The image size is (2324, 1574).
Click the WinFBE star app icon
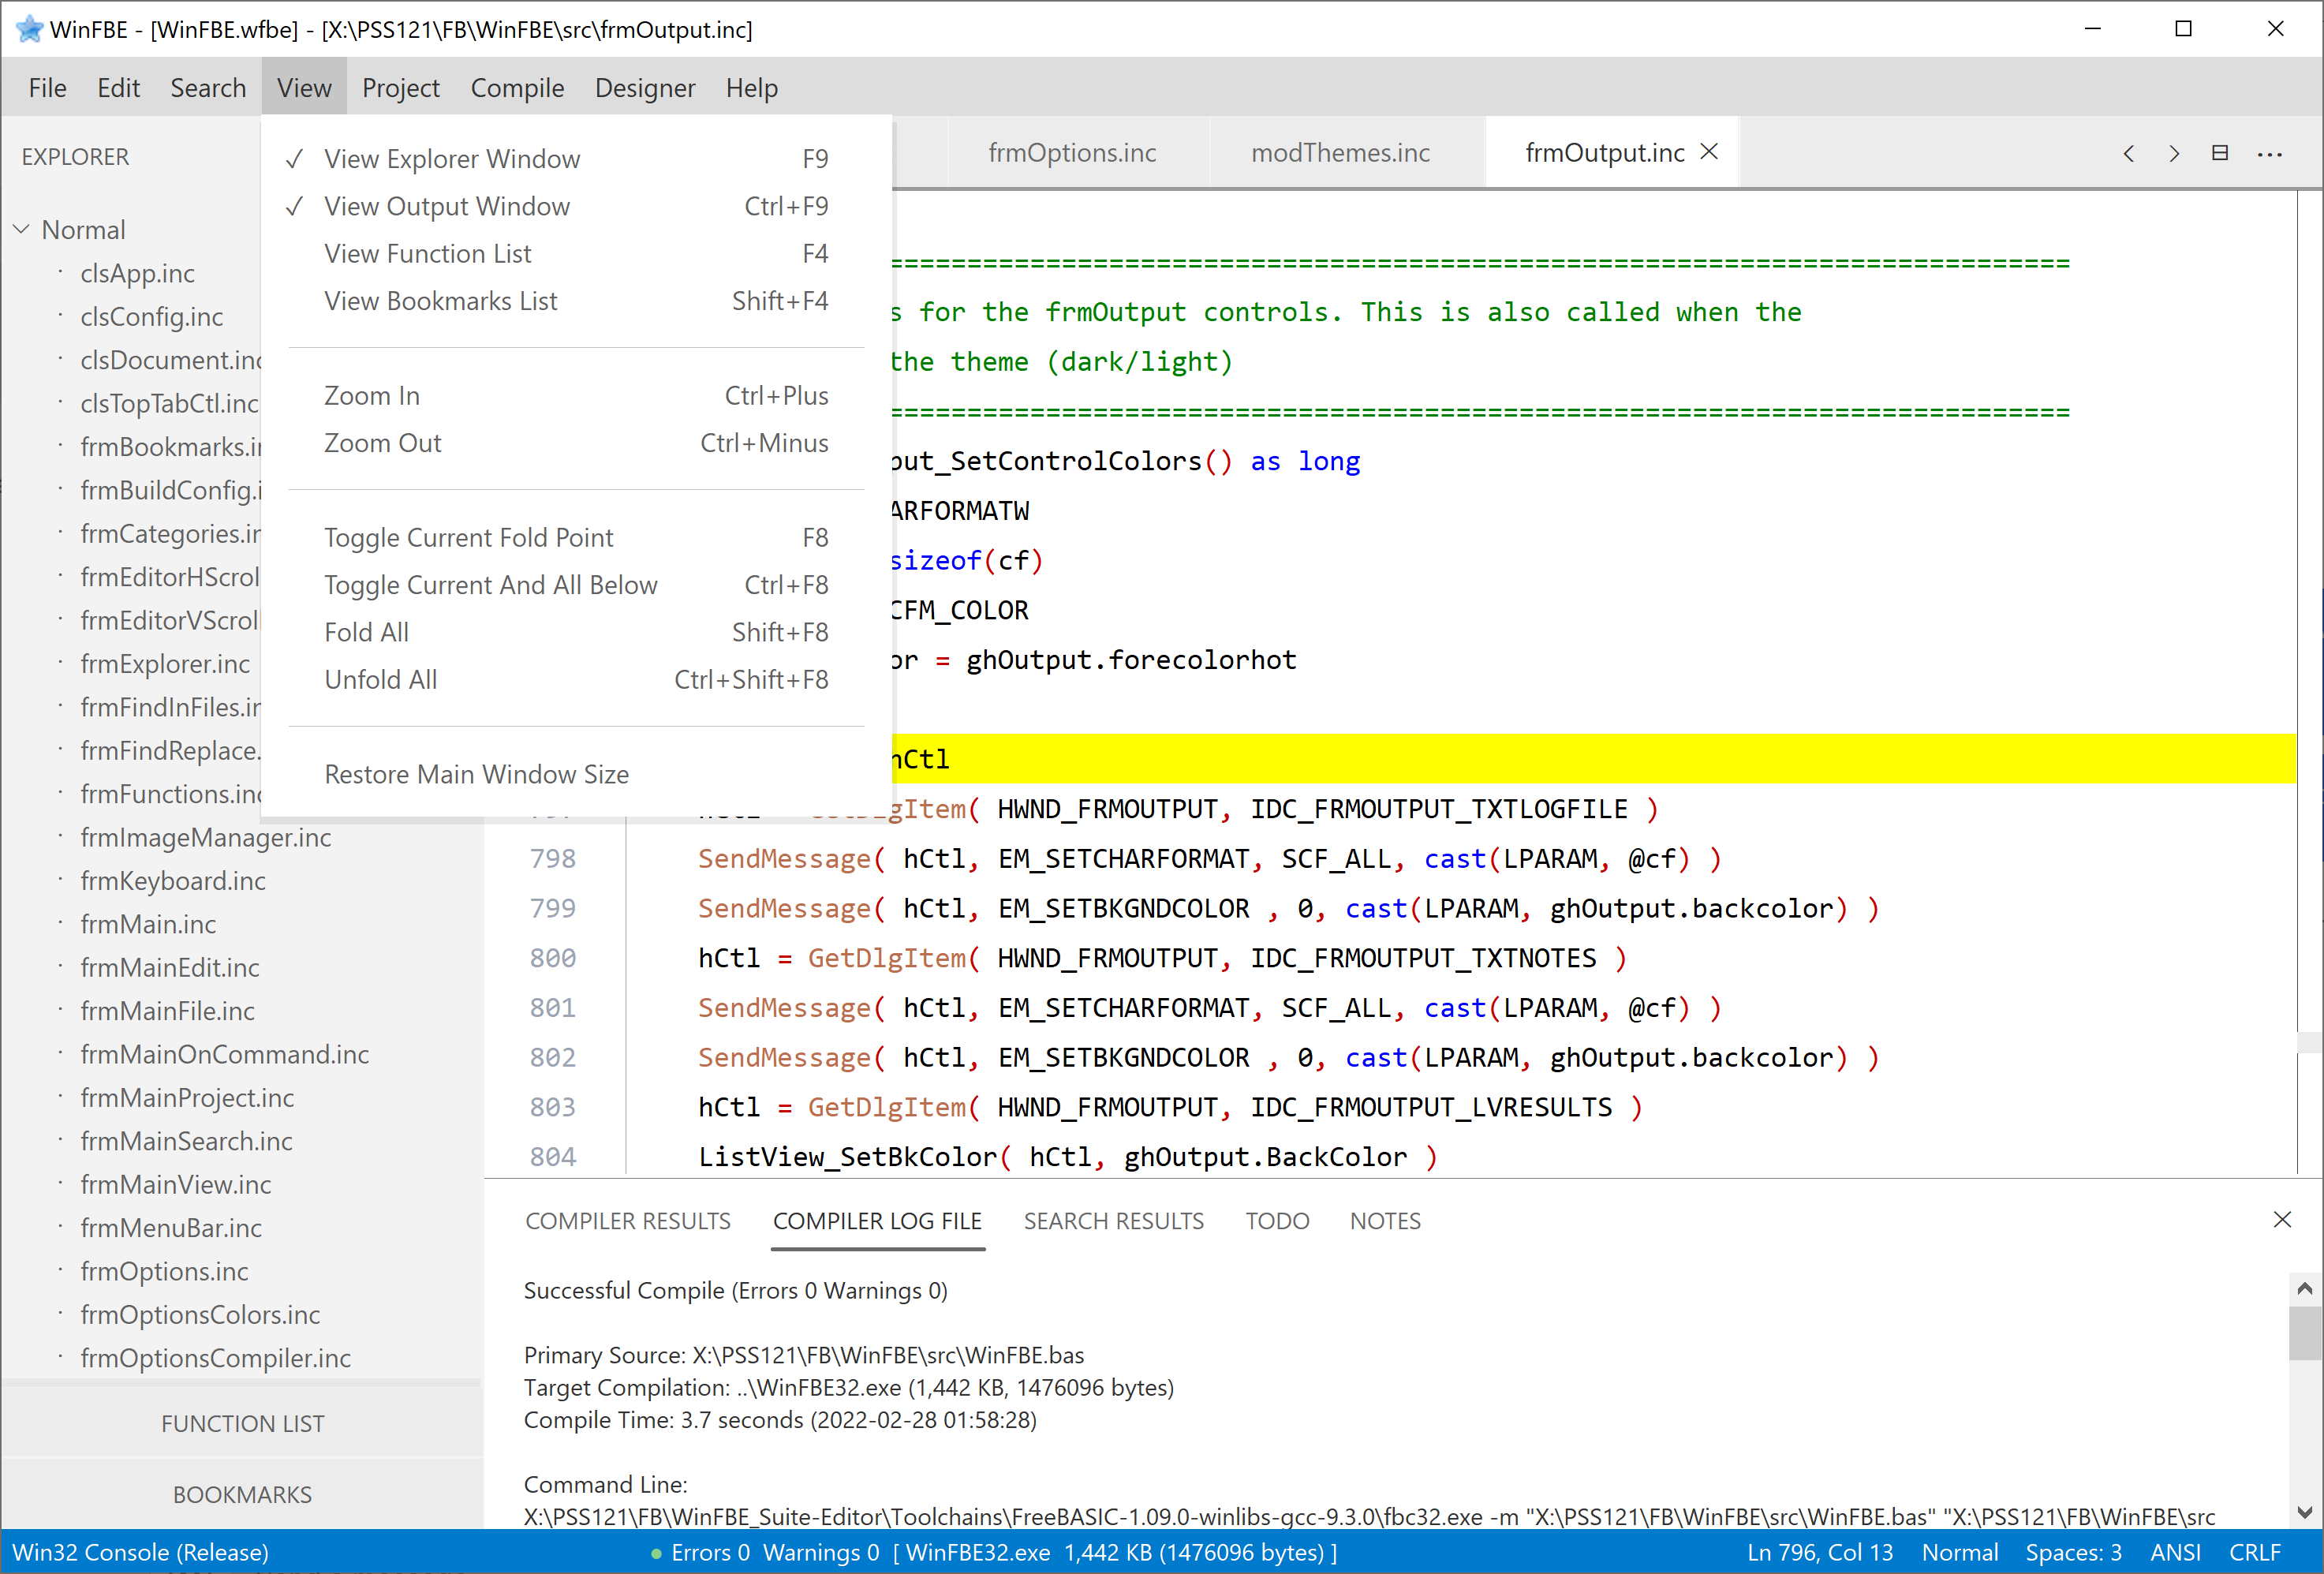coord(30,29)
